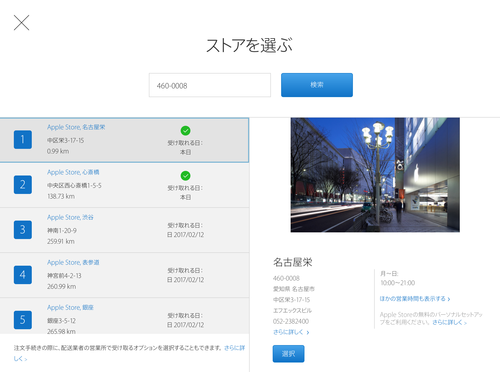
Task: Click pickup date 日 2017/02/12 for 渋谷
Action: (185, 235)
